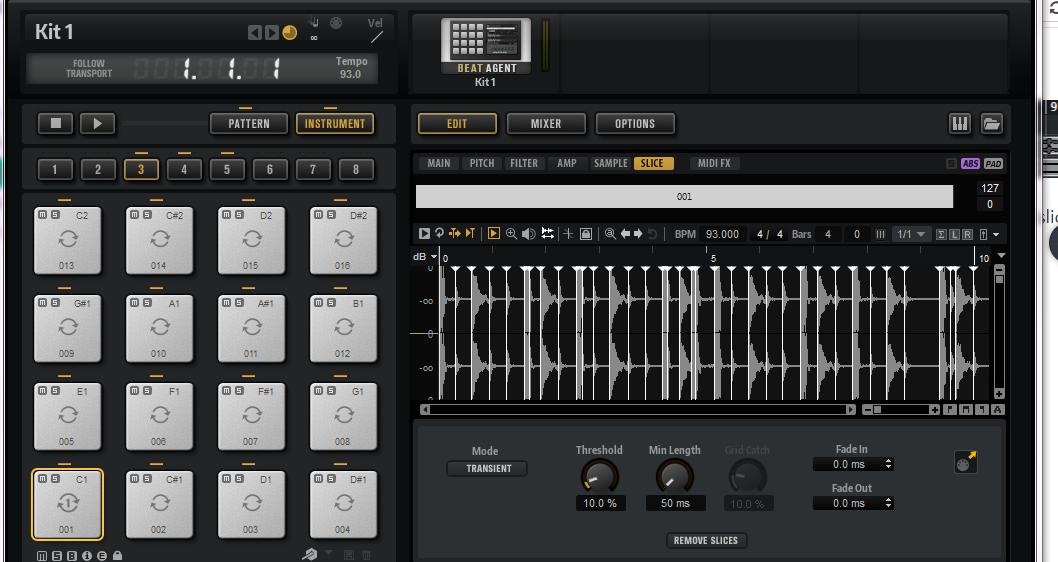The height and width of the screenshot is (562, 1058).
Task: Toggle the PAD button
Action: click(x=993, y=163)
